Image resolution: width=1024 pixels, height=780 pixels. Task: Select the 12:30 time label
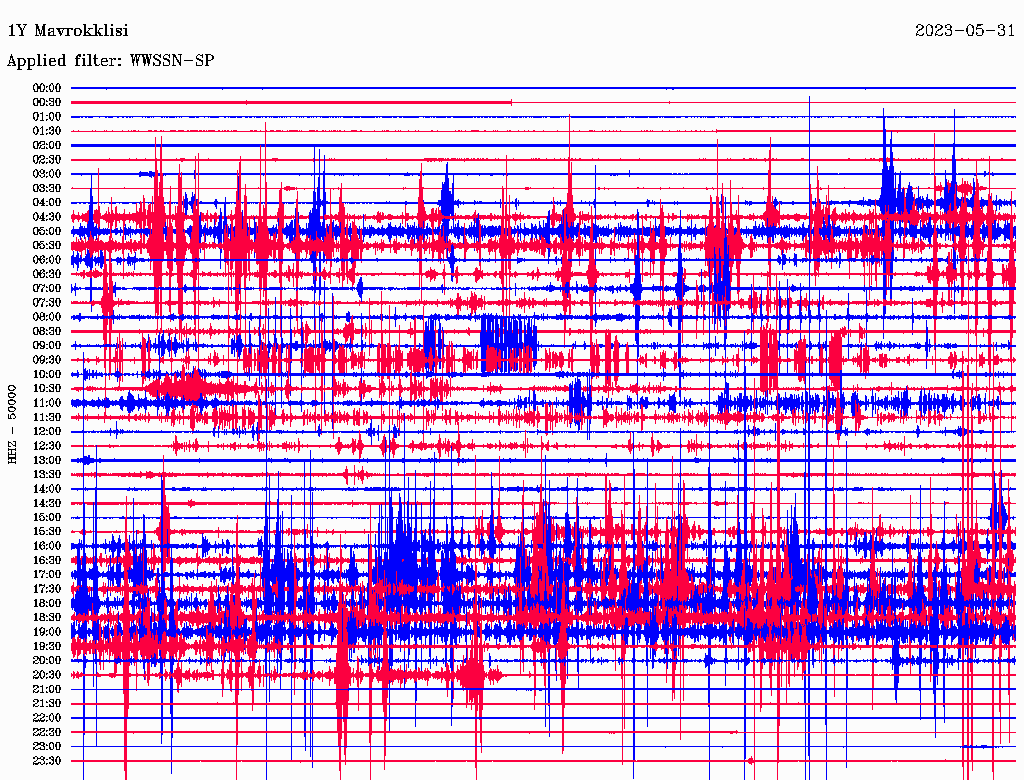coord(46,446)
